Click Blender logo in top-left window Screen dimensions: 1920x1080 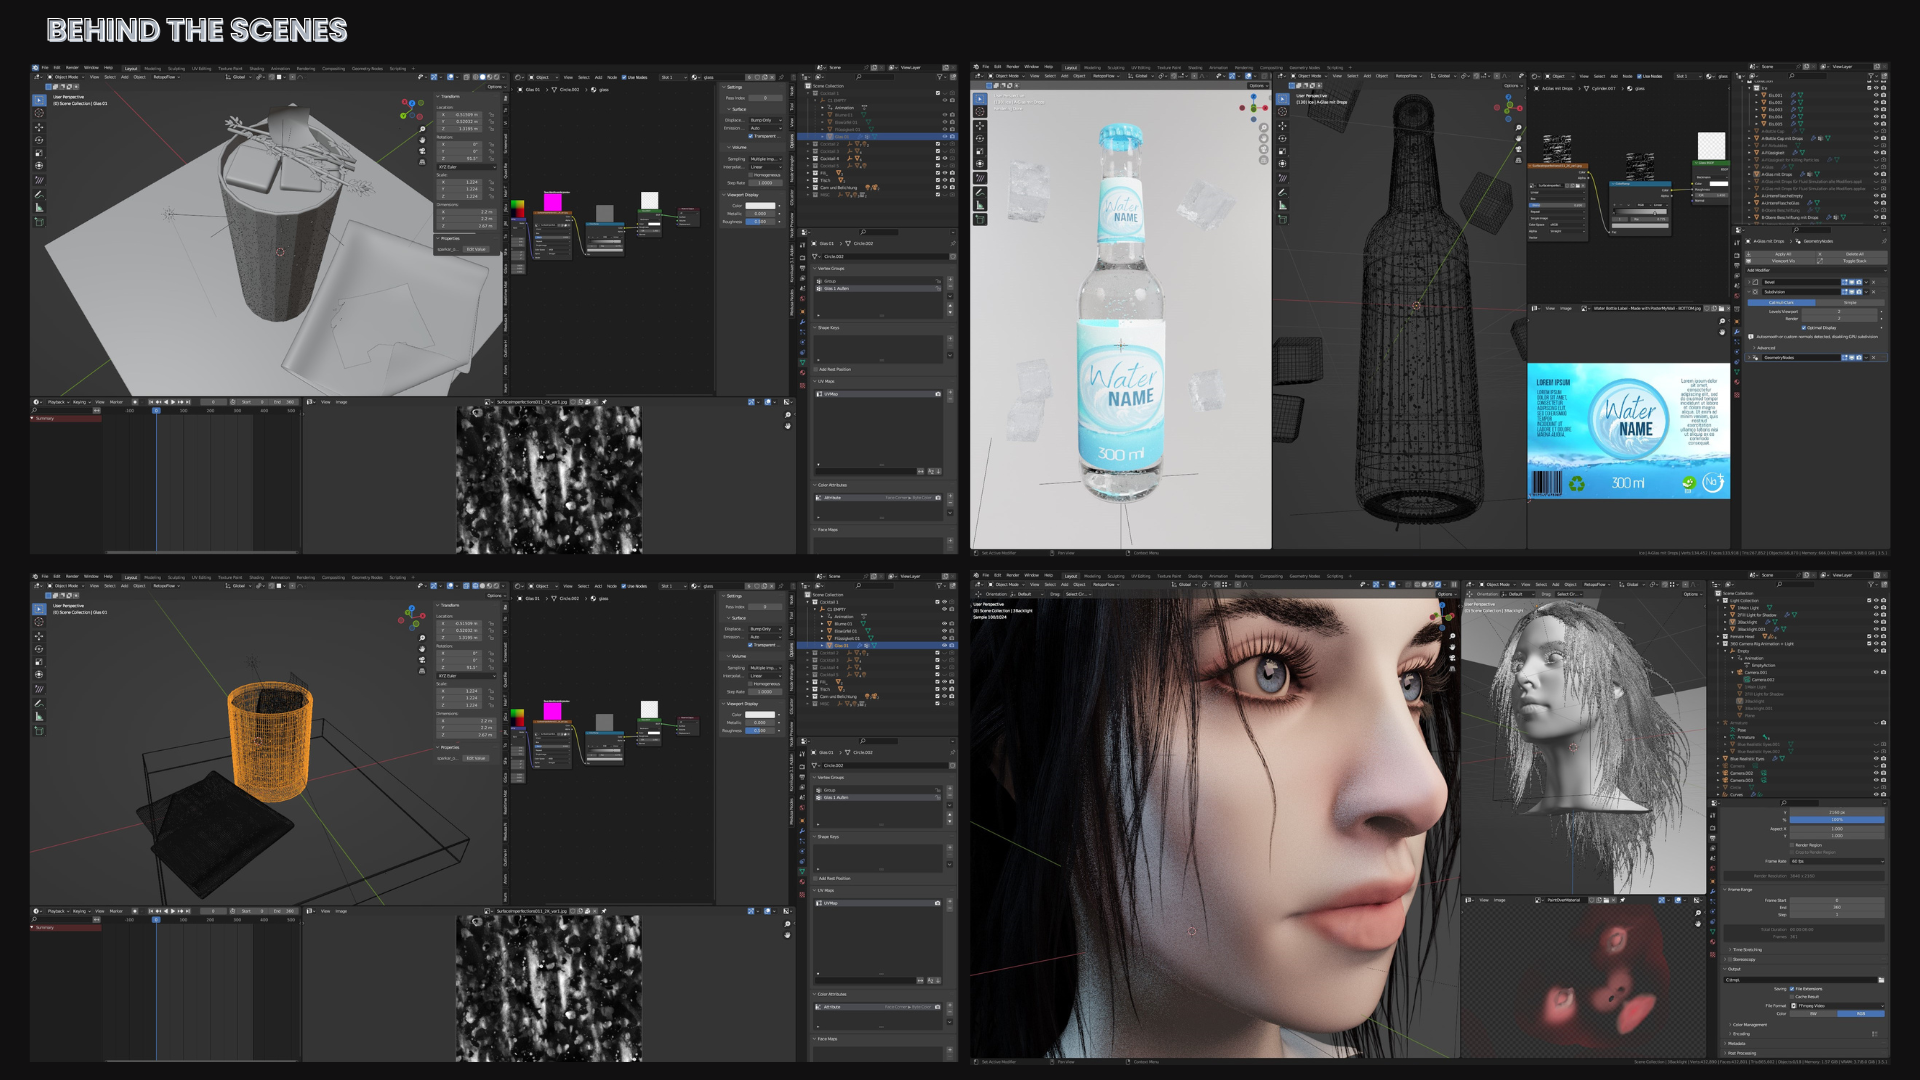click(x=35, y=67)
